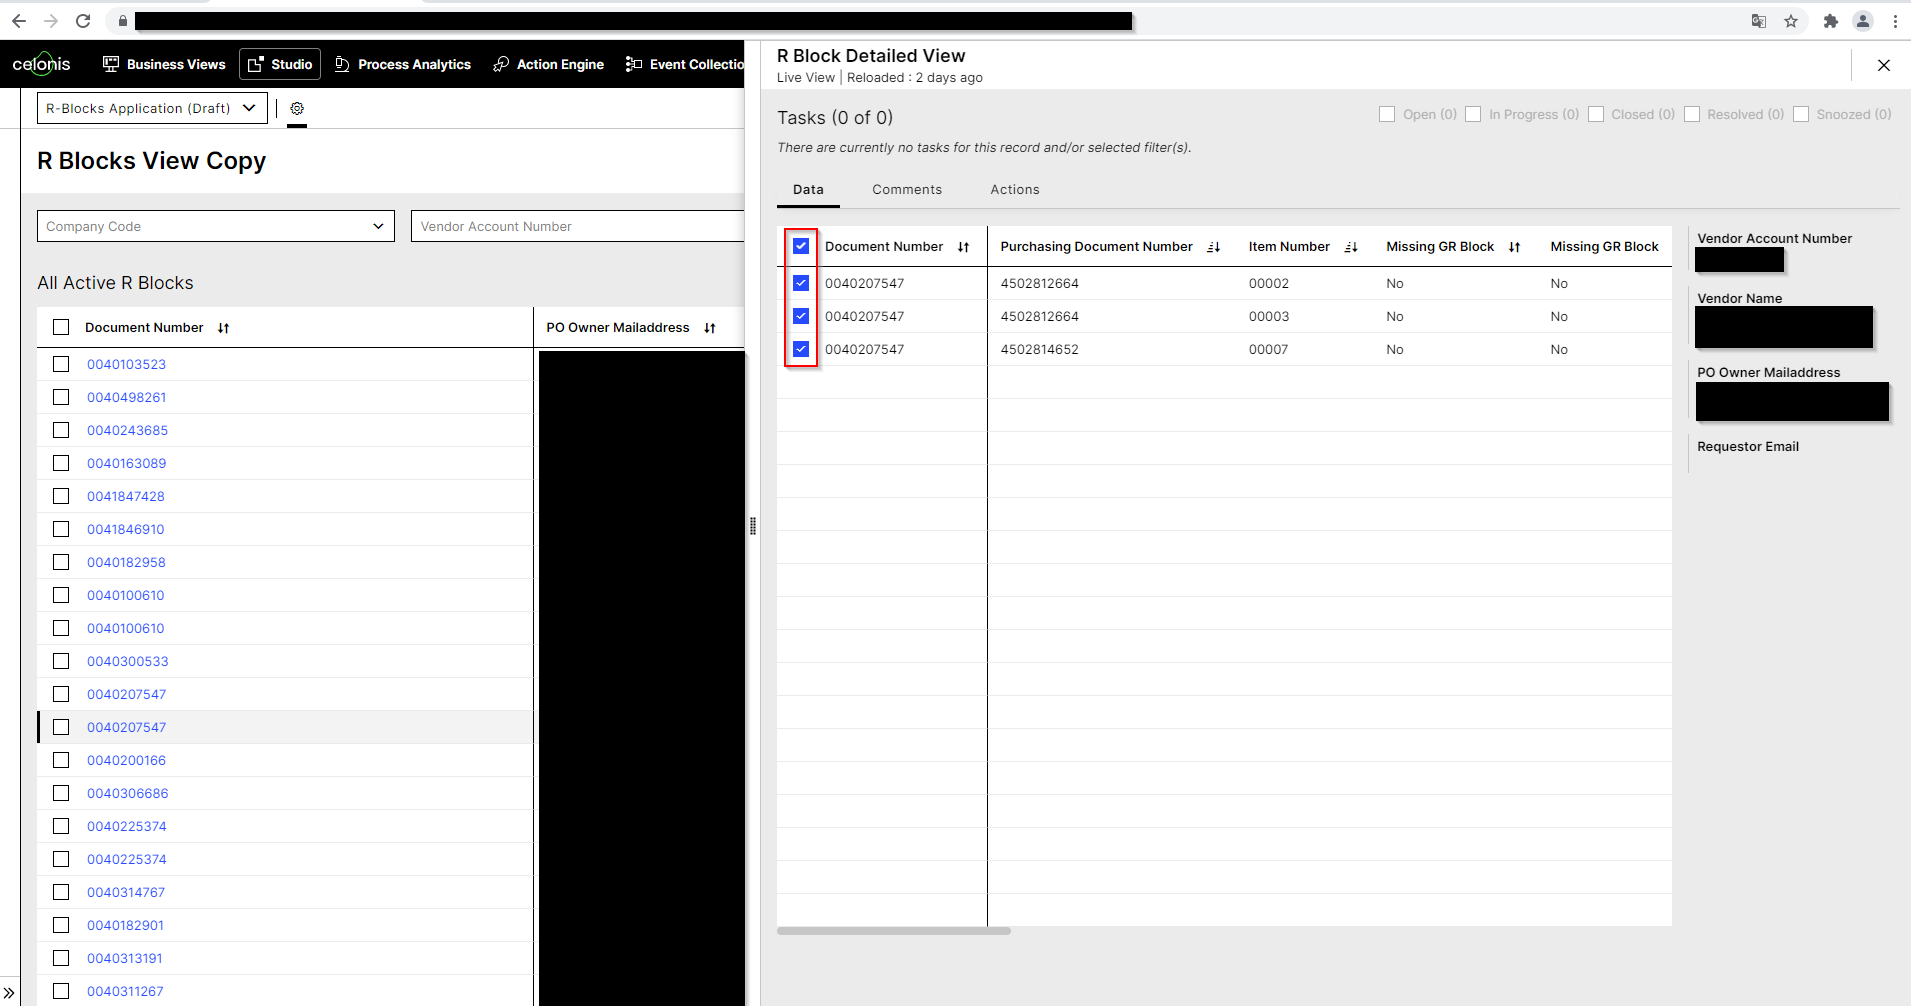
Task: Toggle the Open (0) task filter
Action: click(x=1387, y=114)
